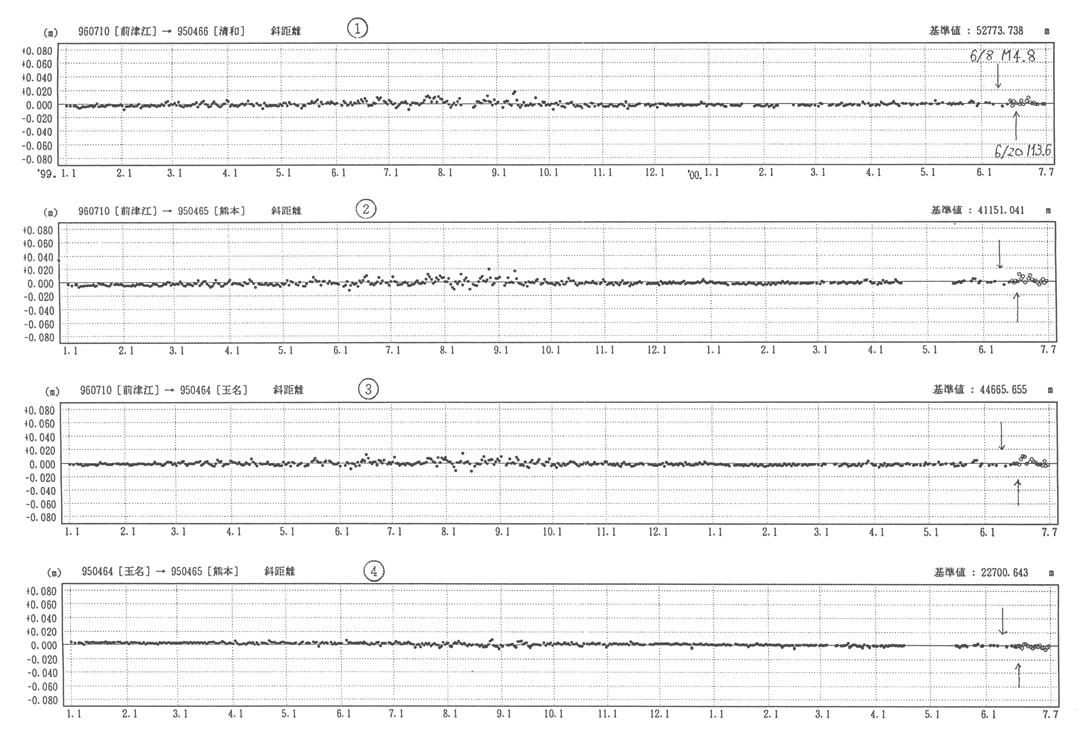
Task: Click the 960710 [前津江] → 950466 [清和] title
Action: (x=161, y=31)
